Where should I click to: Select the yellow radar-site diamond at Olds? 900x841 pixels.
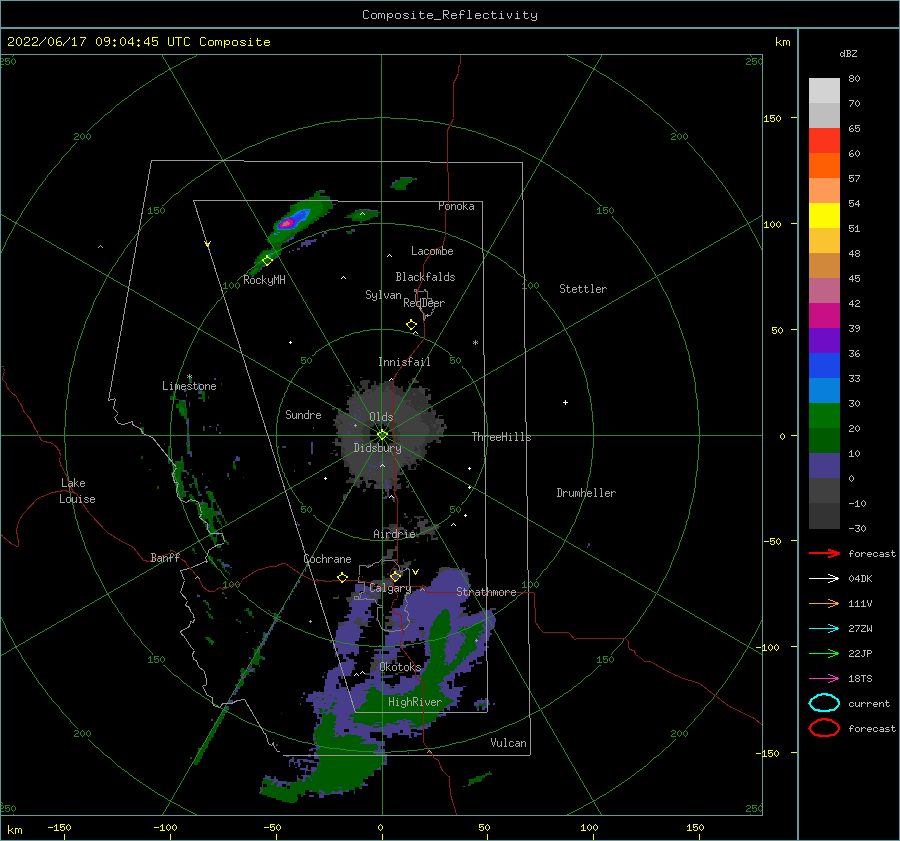(x=382, y=435)
